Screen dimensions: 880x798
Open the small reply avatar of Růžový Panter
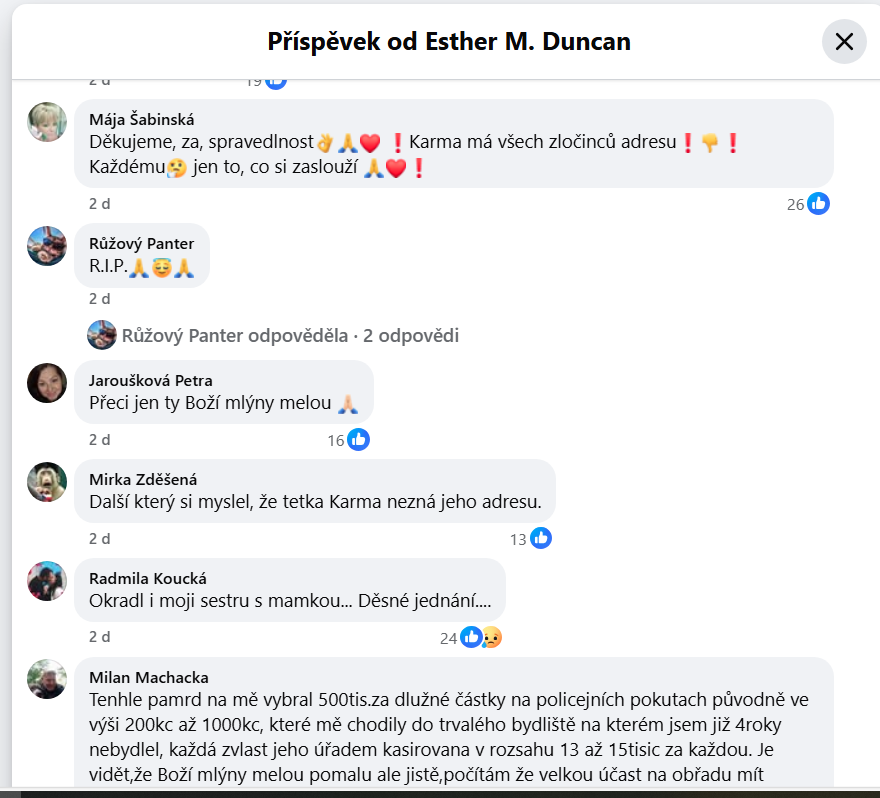click(x=102, y=335)
